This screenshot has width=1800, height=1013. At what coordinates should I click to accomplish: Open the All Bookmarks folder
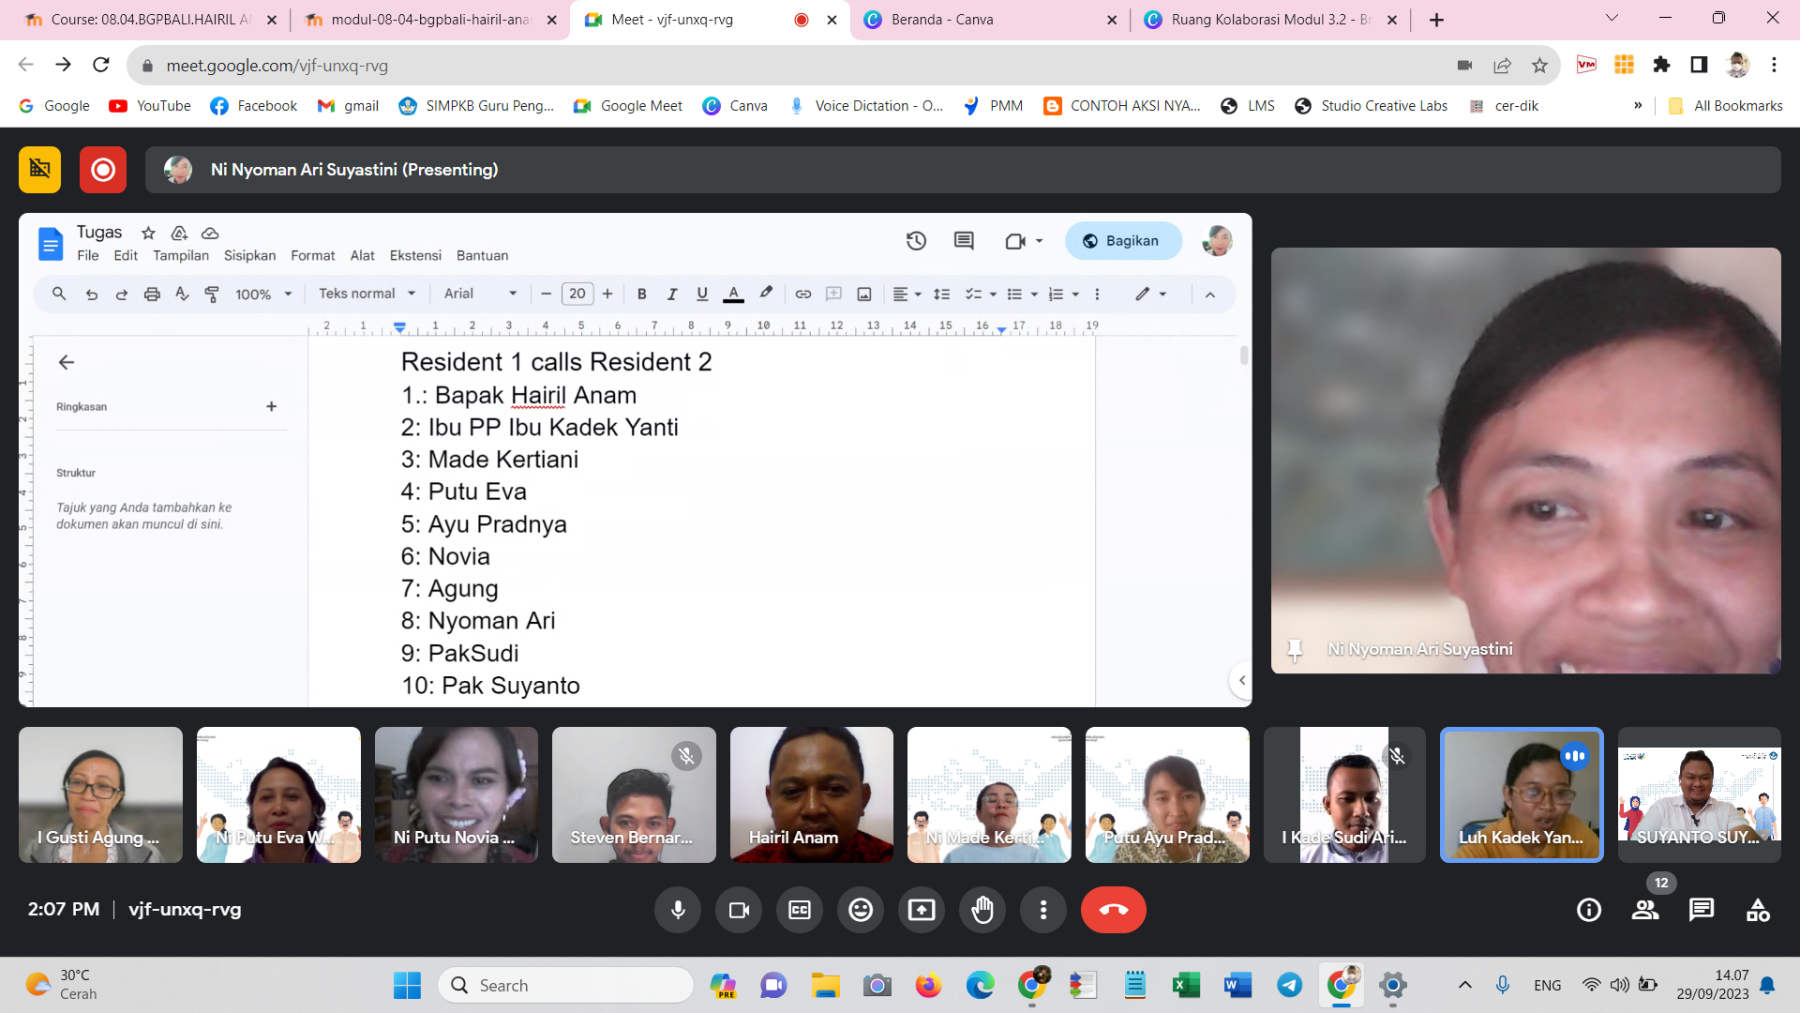(1726, 106)
